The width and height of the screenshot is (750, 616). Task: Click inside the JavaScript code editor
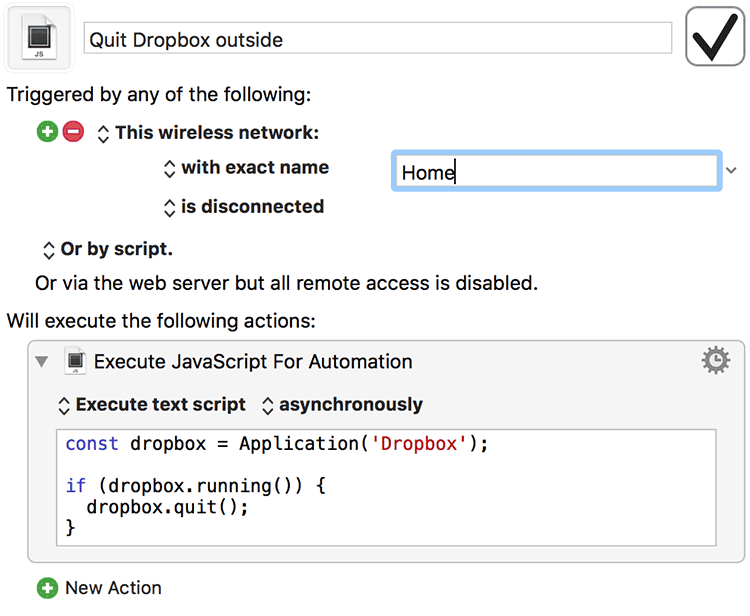(x=386, y=487)
